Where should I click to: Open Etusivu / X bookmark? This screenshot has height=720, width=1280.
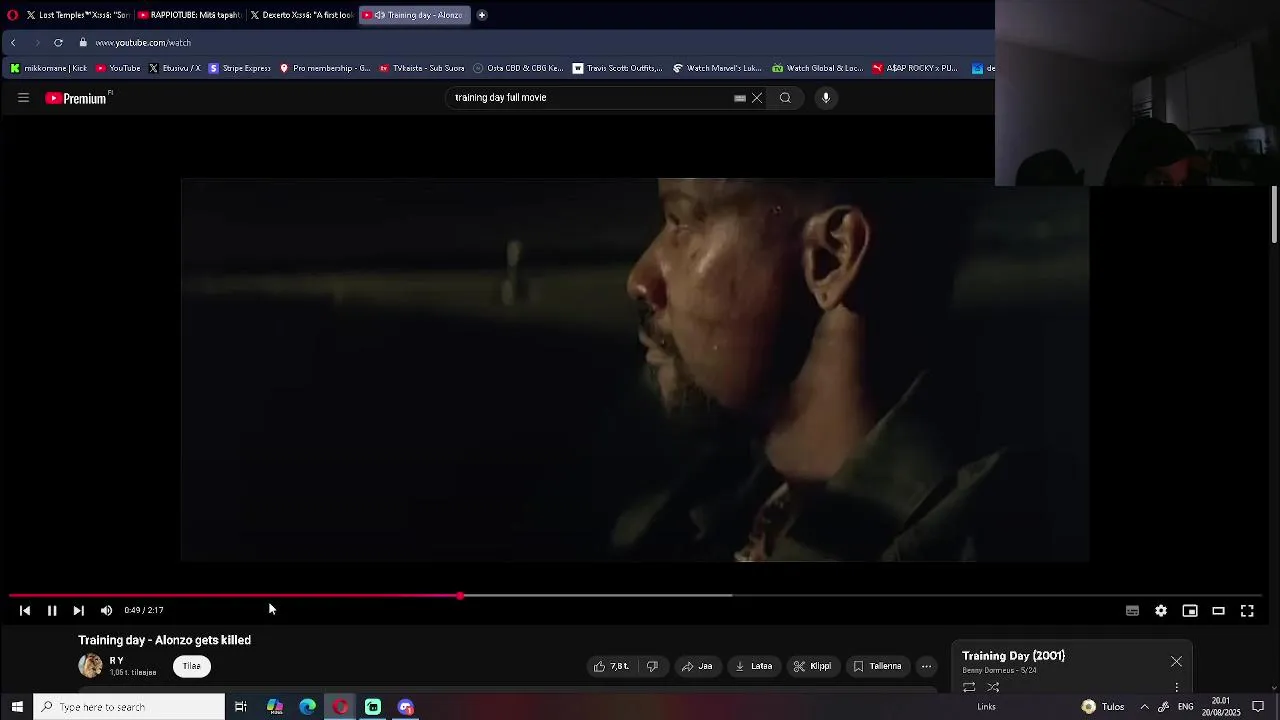174,68
